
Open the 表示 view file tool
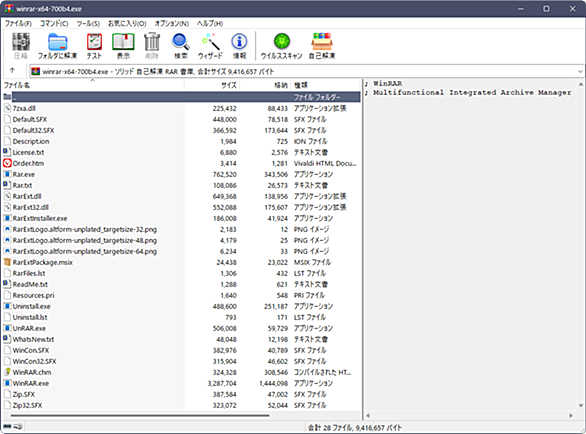point(123,42)
